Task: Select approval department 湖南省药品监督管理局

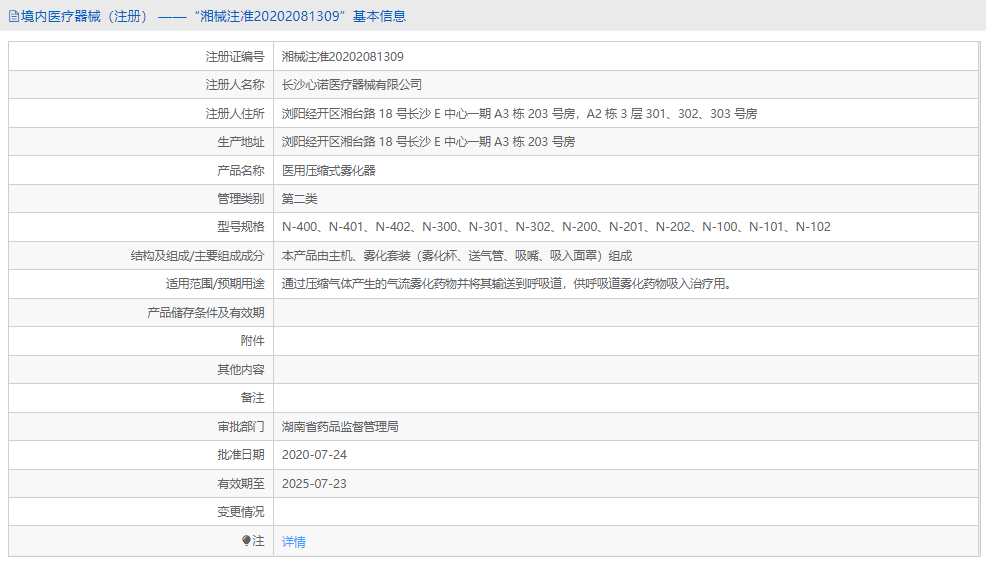Action: (340, 427)
